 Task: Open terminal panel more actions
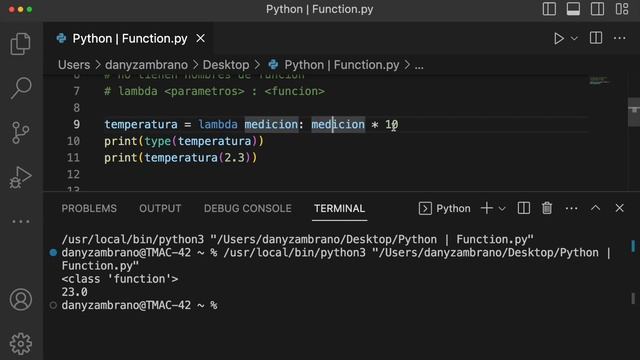[571, 209]
